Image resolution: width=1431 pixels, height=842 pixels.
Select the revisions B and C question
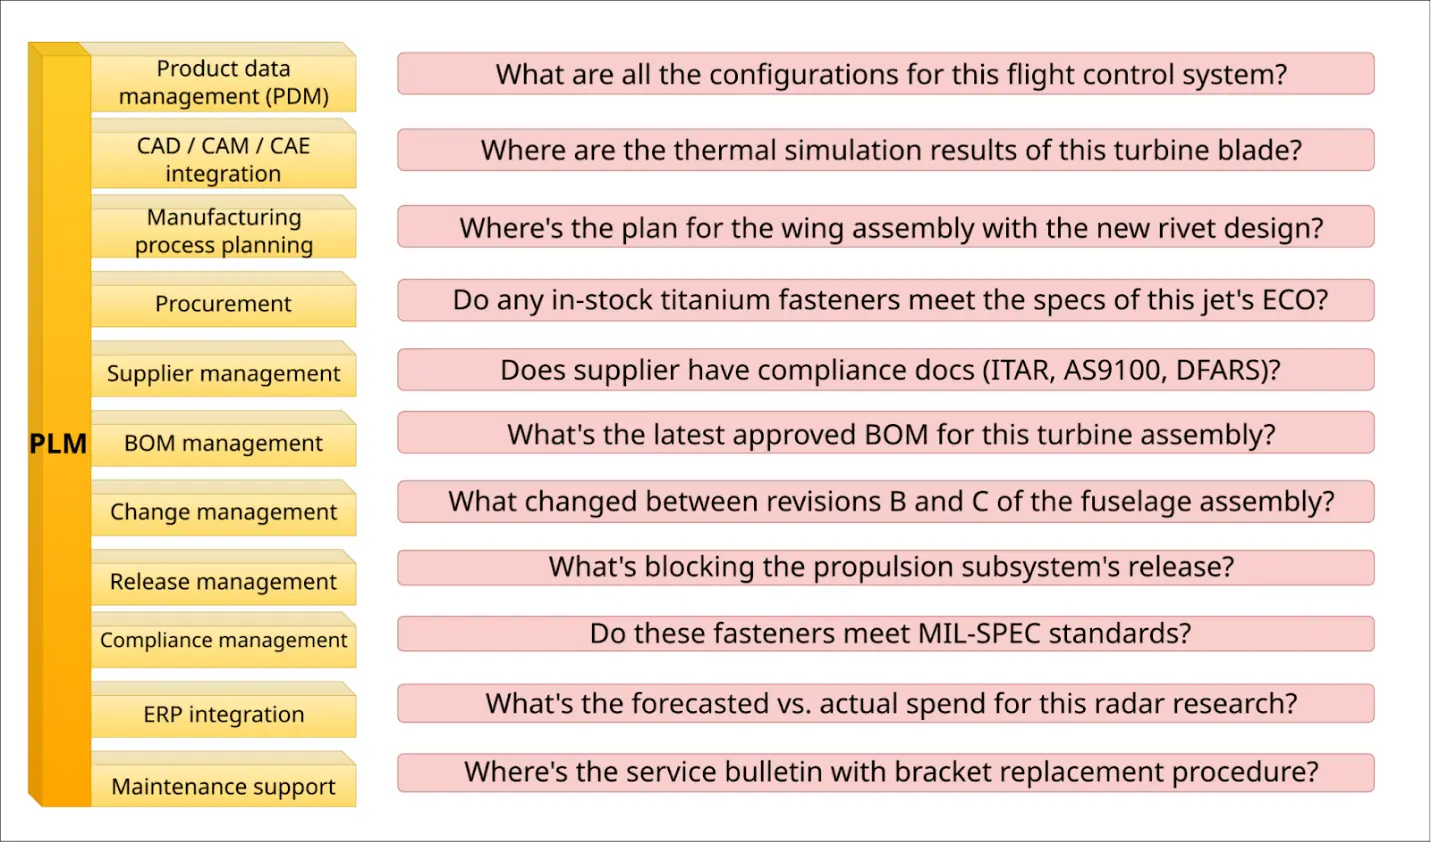tap(885, 501)
